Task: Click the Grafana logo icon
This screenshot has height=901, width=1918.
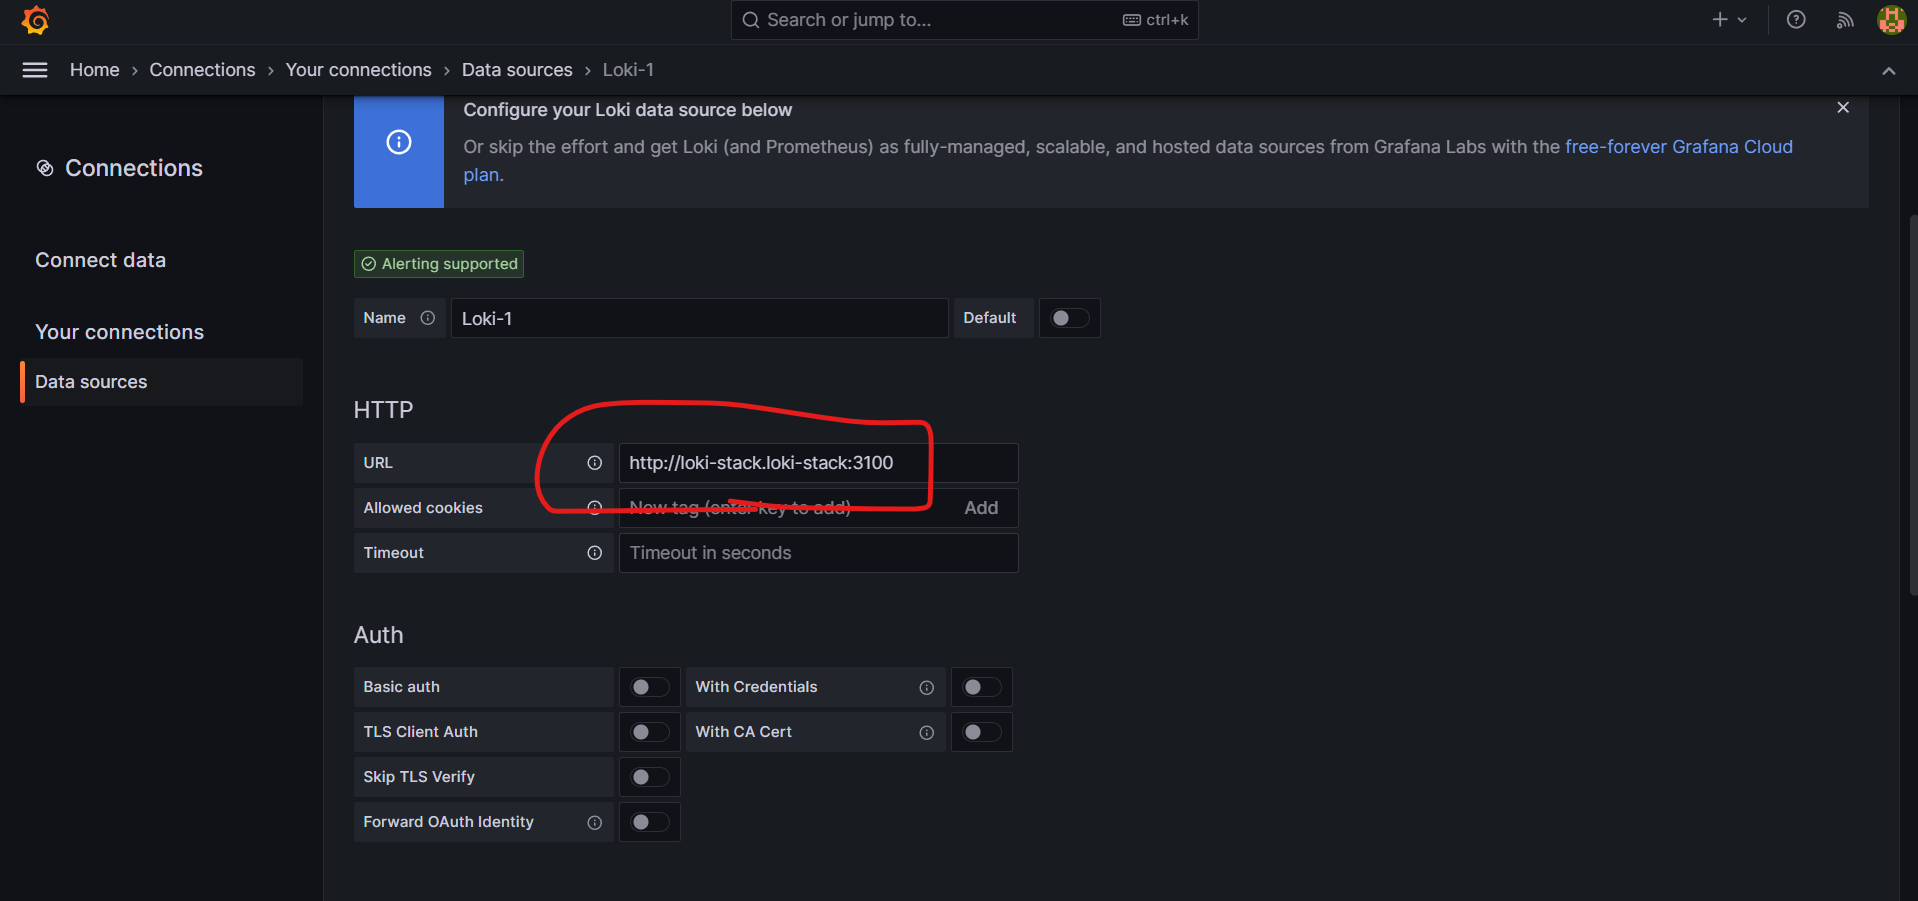Action: [36, 20]
